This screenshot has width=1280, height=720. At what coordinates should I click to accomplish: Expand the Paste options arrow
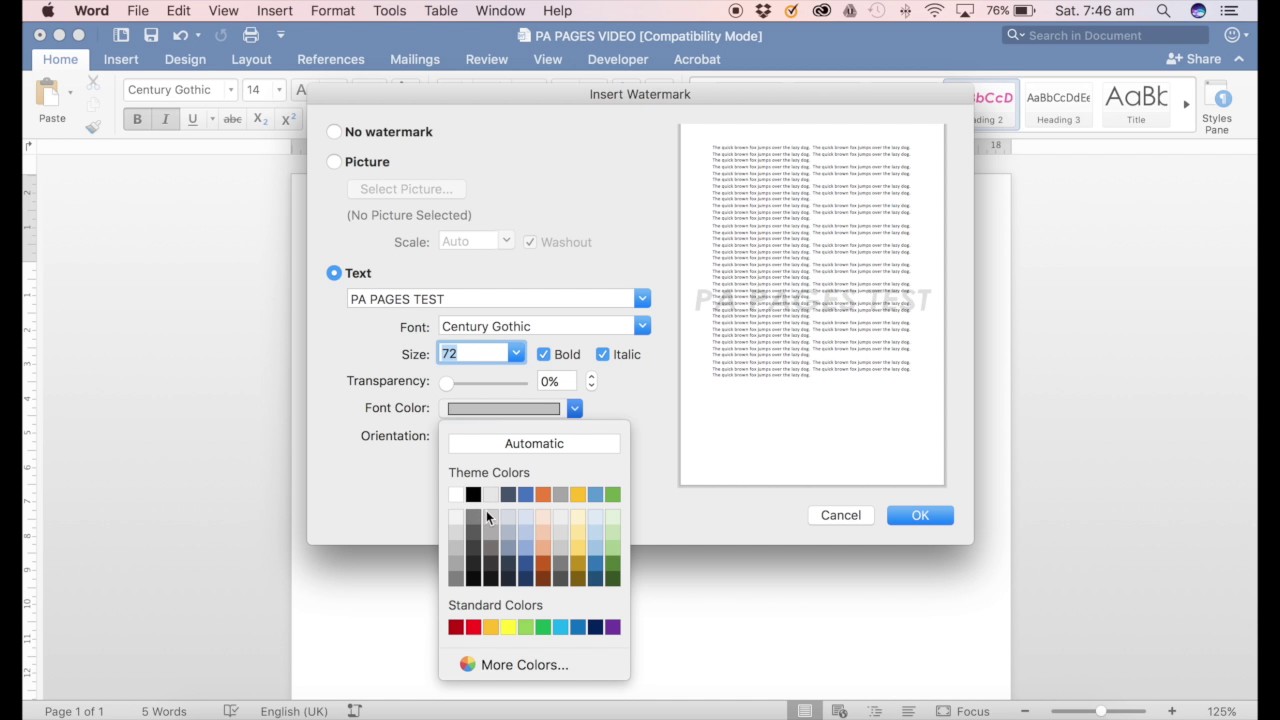coord(70,93)
